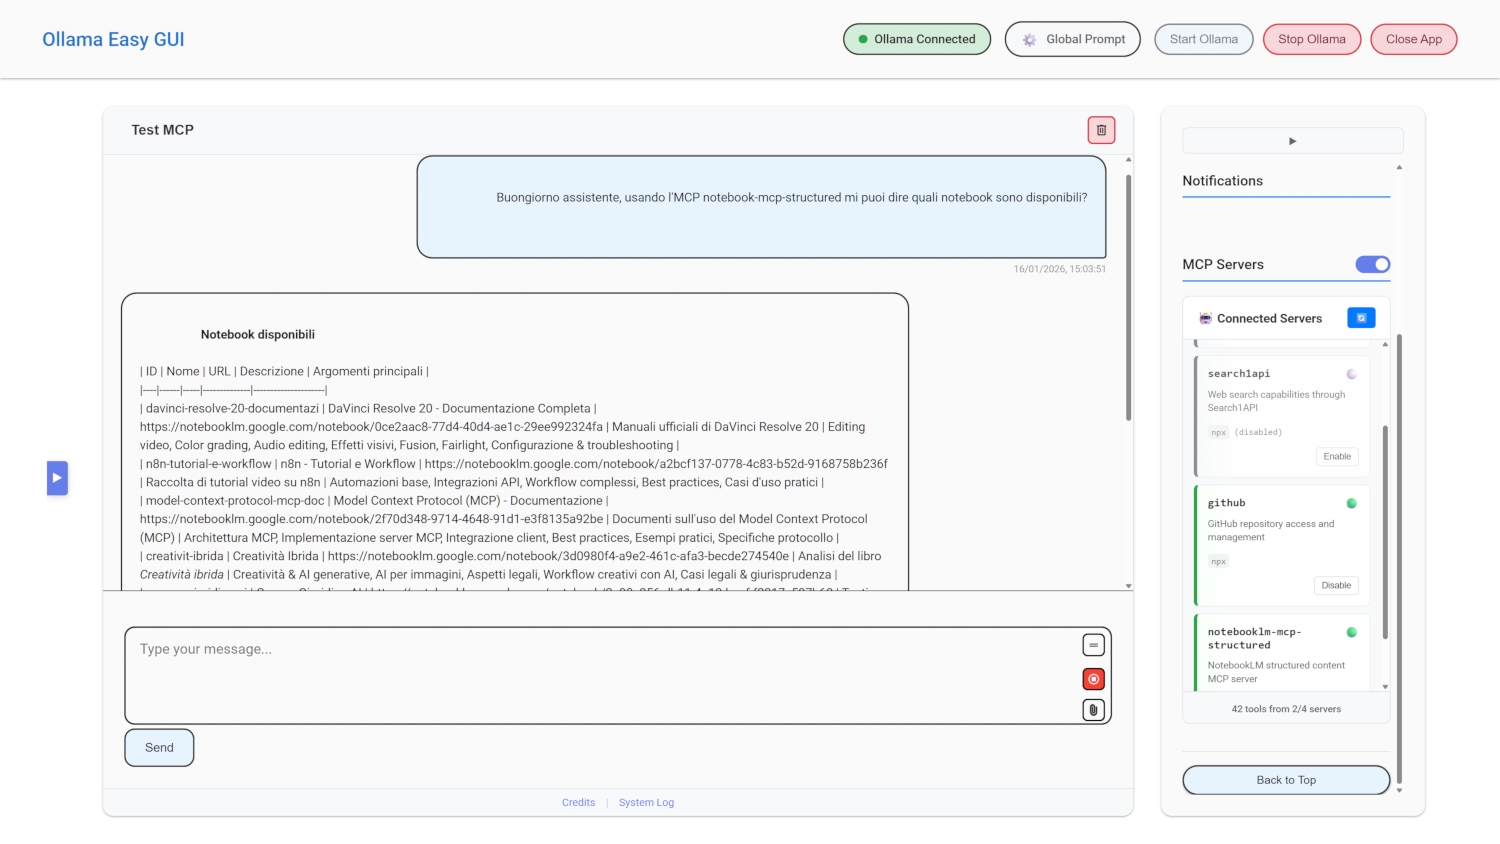Toggle the MCP Servers switch off
Screen dimensions: 1500x844
[x=1372, y=264]
